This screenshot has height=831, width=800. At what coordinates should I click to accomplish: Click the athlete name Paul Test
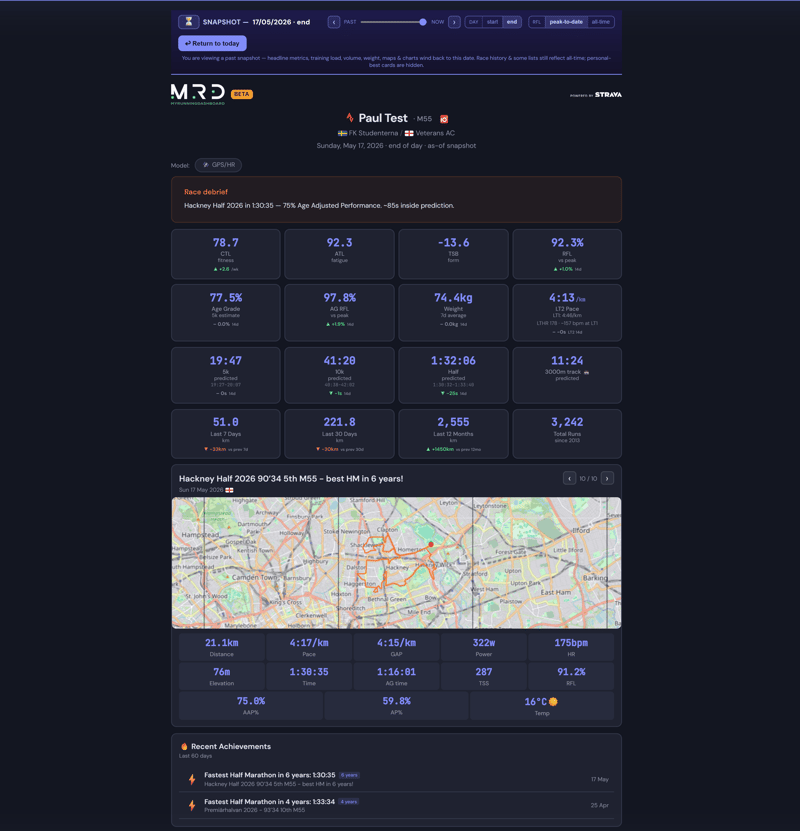tap(383, 118)
